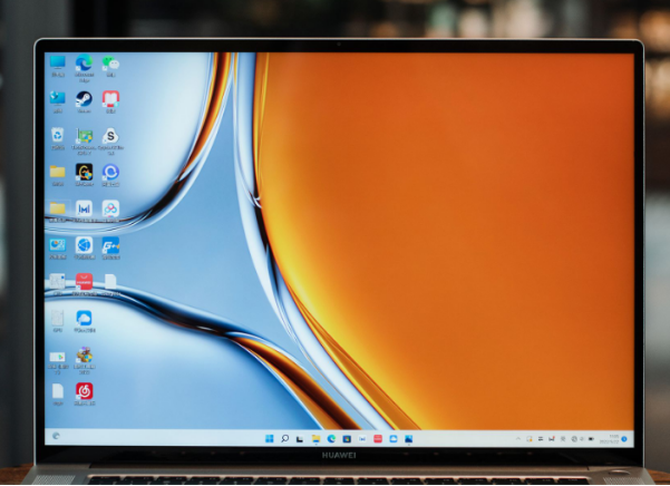Viewport: 670px width, 486px height.
Task: Launch the blue cloud drive desktop shortcut
Action: [84, 318]
